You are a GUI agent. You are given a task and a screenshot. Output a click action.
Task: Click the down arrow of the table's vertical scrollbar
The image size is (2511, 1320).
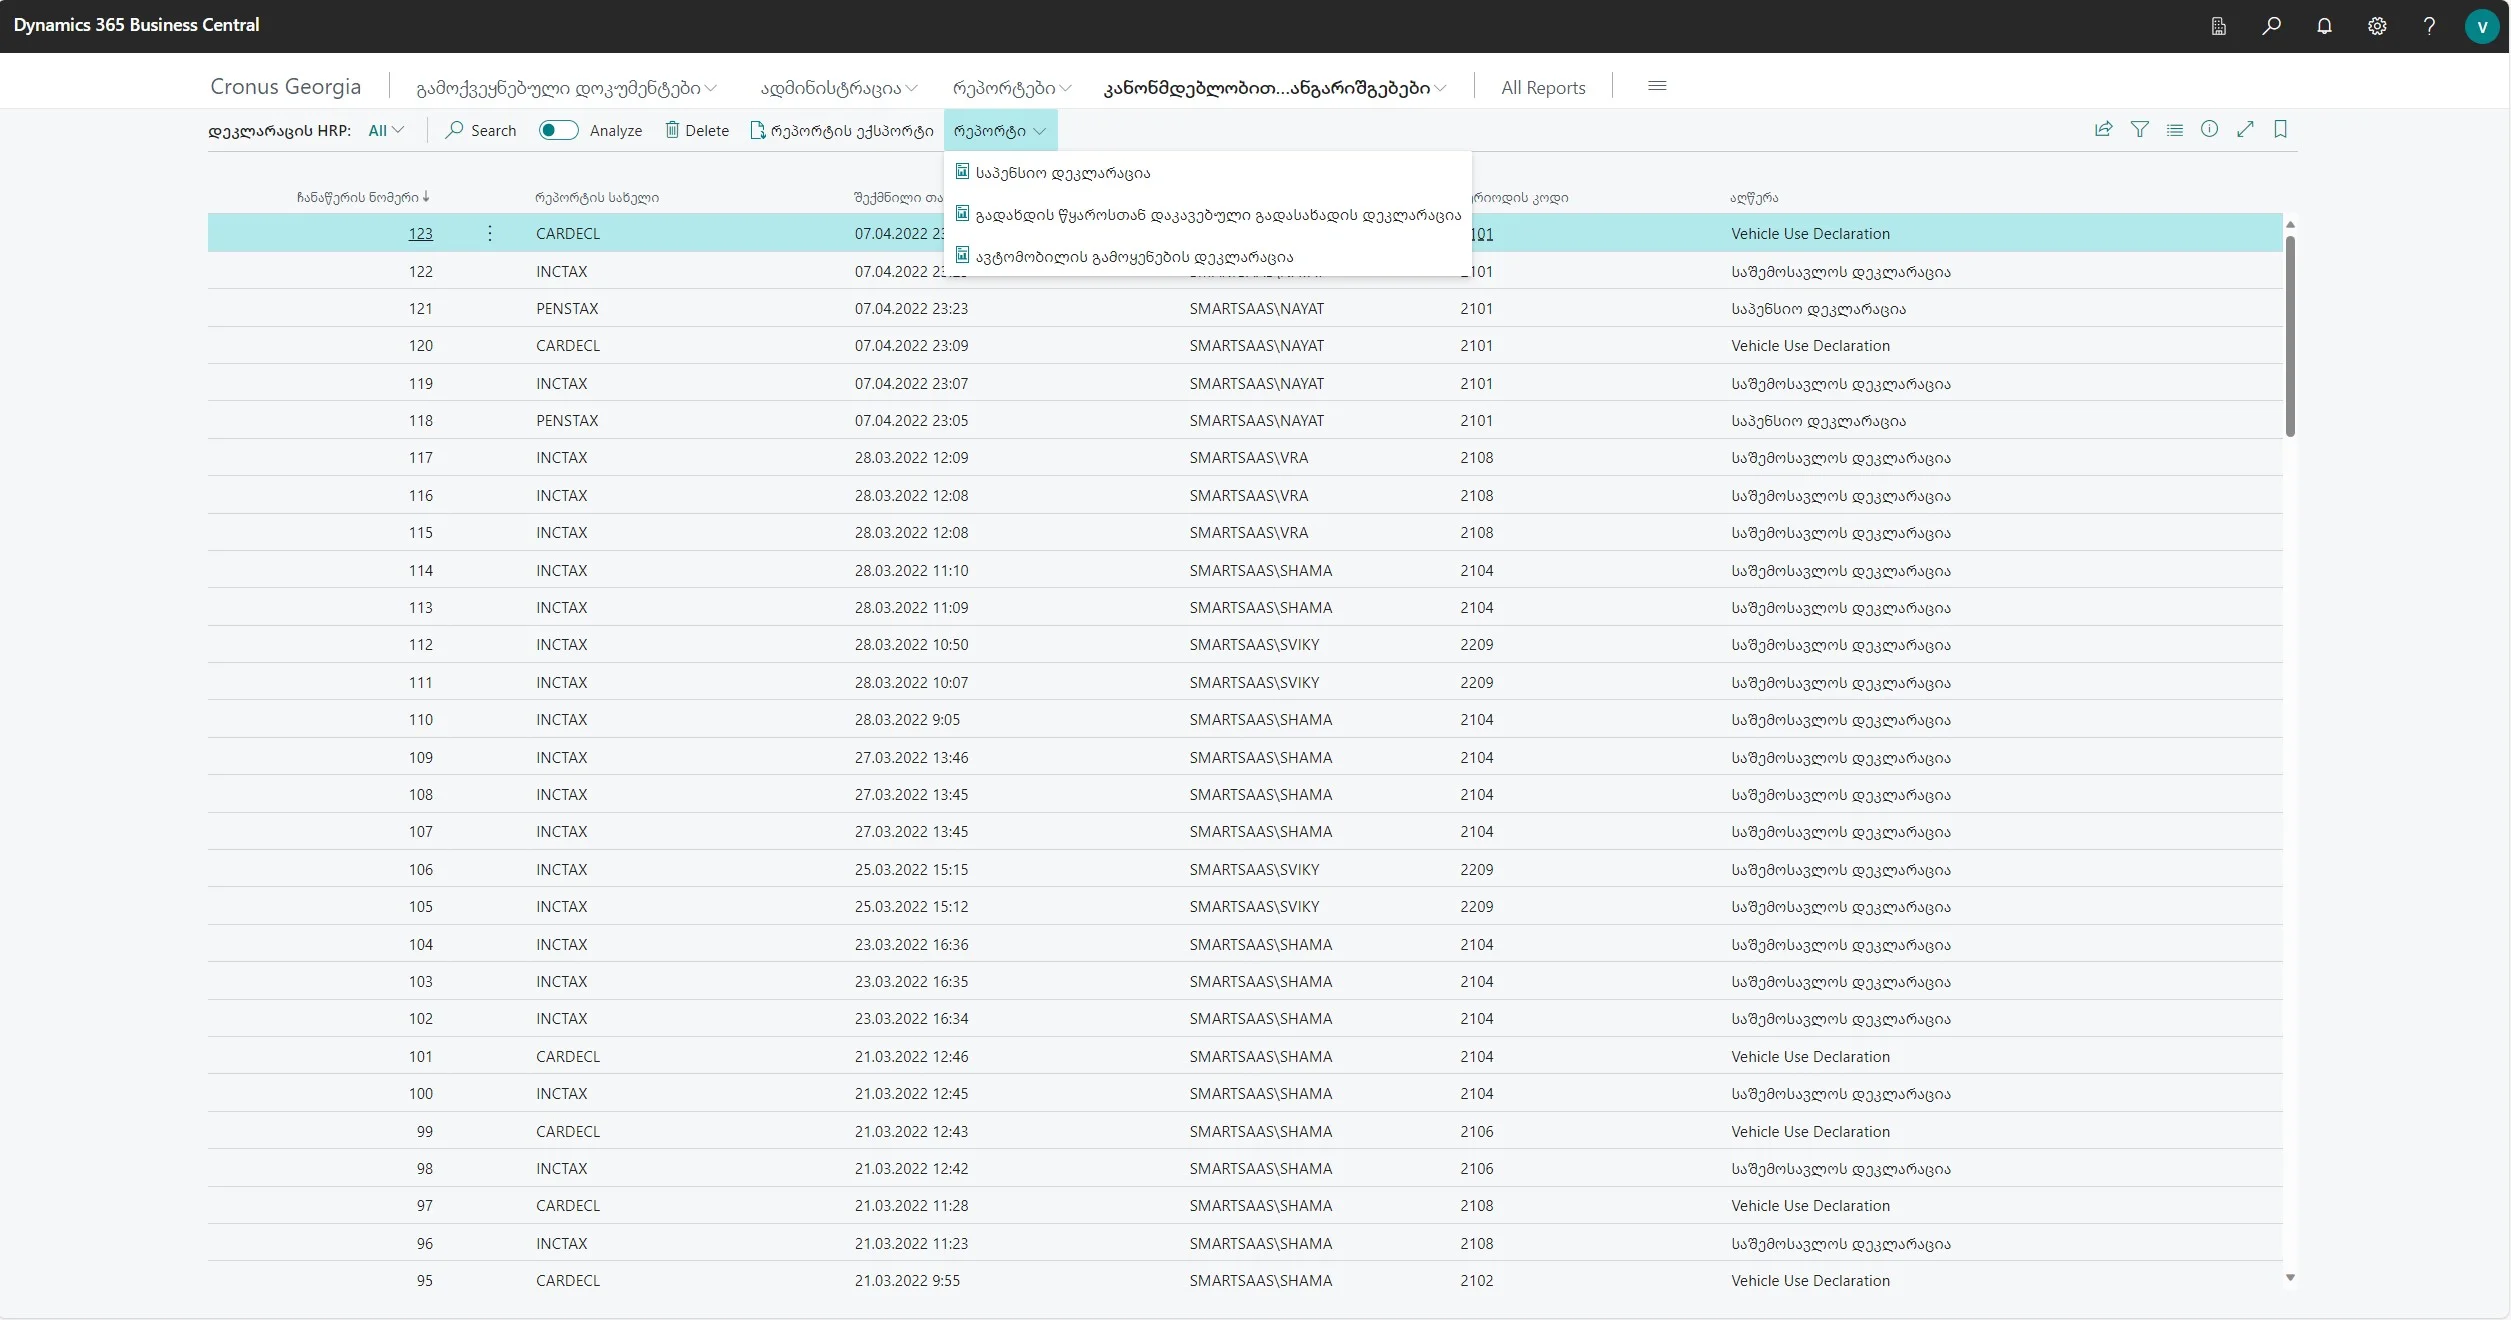(2290, 1278)
